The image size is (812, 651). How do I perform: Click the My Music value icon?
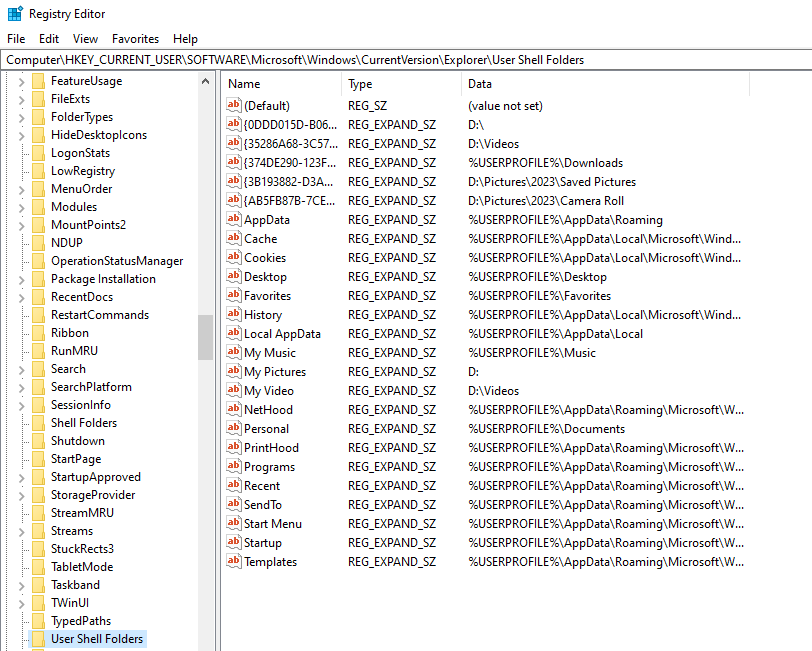point(234,353)
